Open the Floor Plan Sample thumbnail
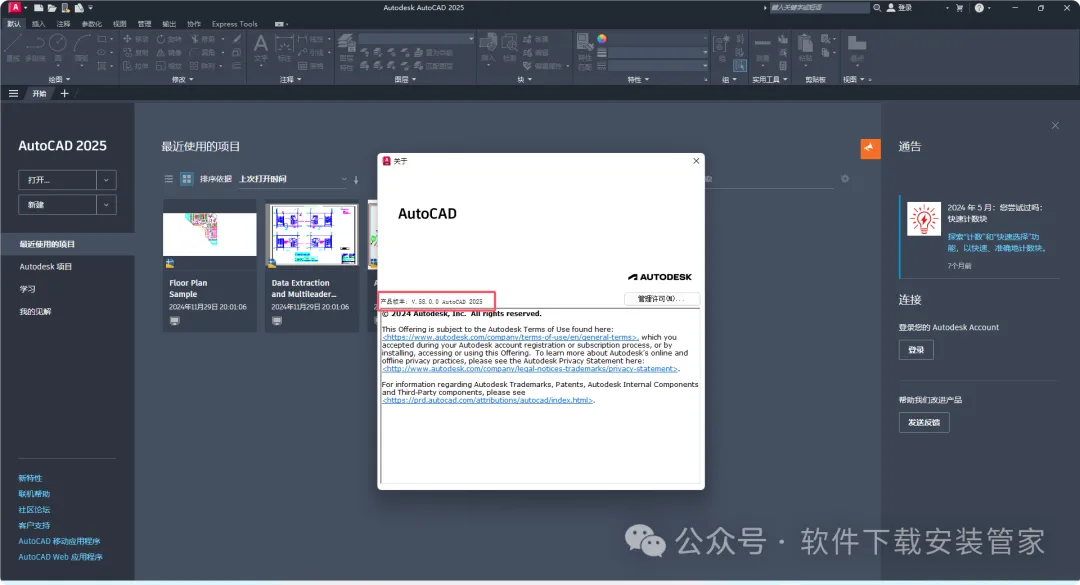 [x=209, y=234]
